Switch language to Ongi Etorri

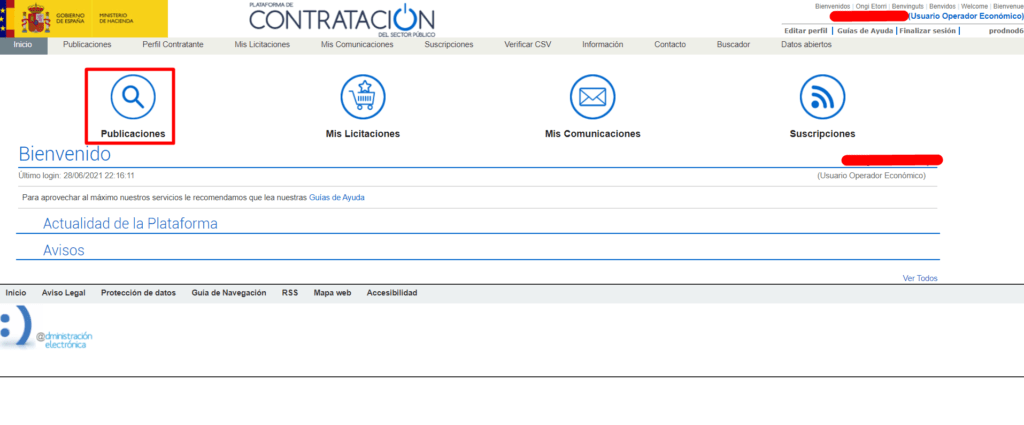871,6
